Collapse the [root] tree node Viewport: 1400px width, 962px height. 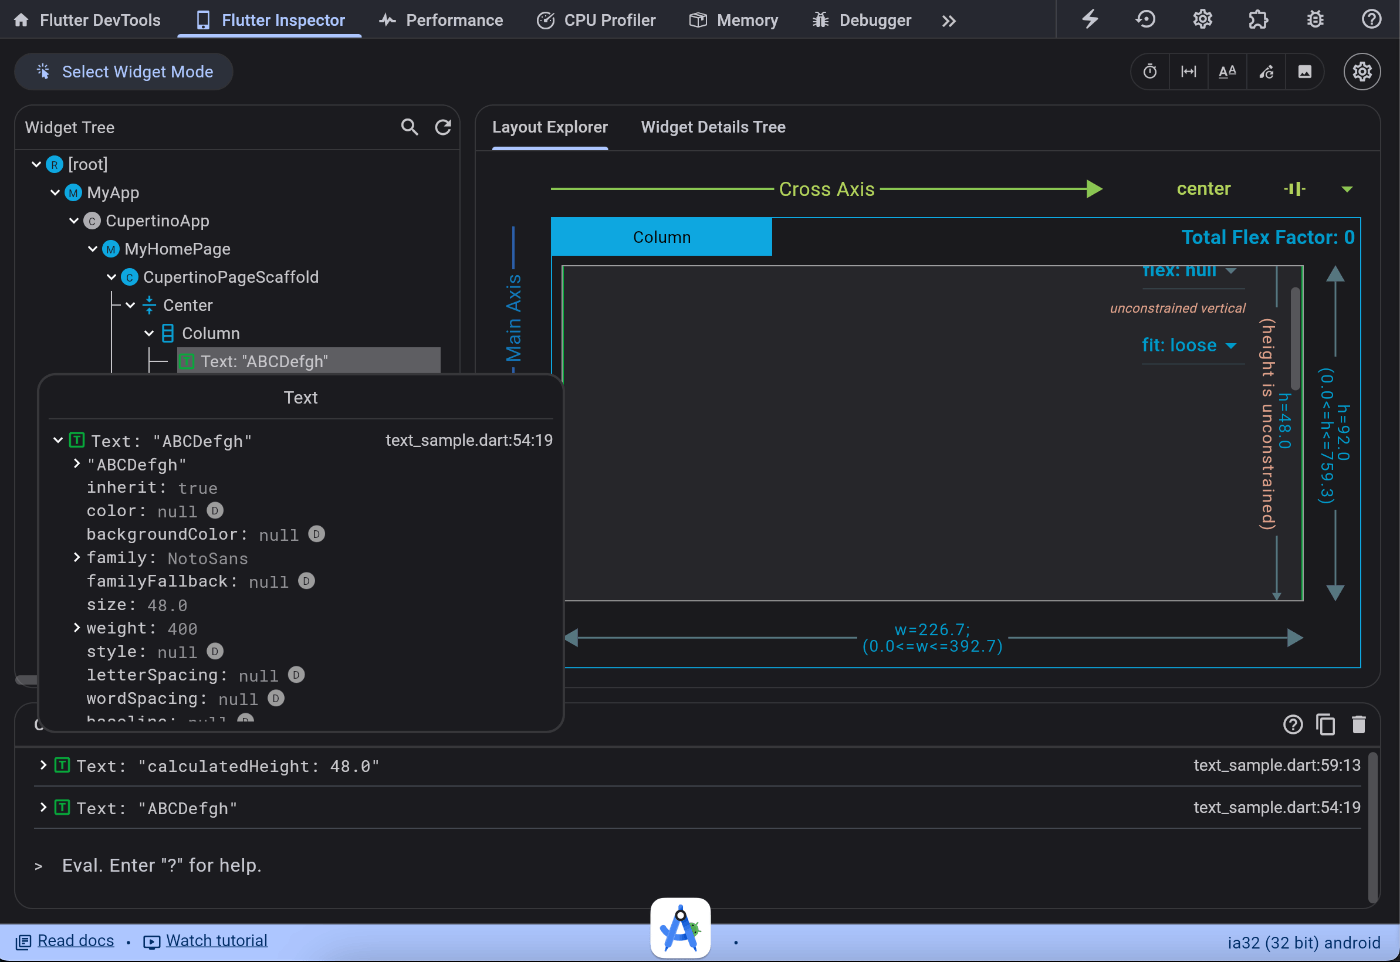pyautogui.click(x=36, y=164)
